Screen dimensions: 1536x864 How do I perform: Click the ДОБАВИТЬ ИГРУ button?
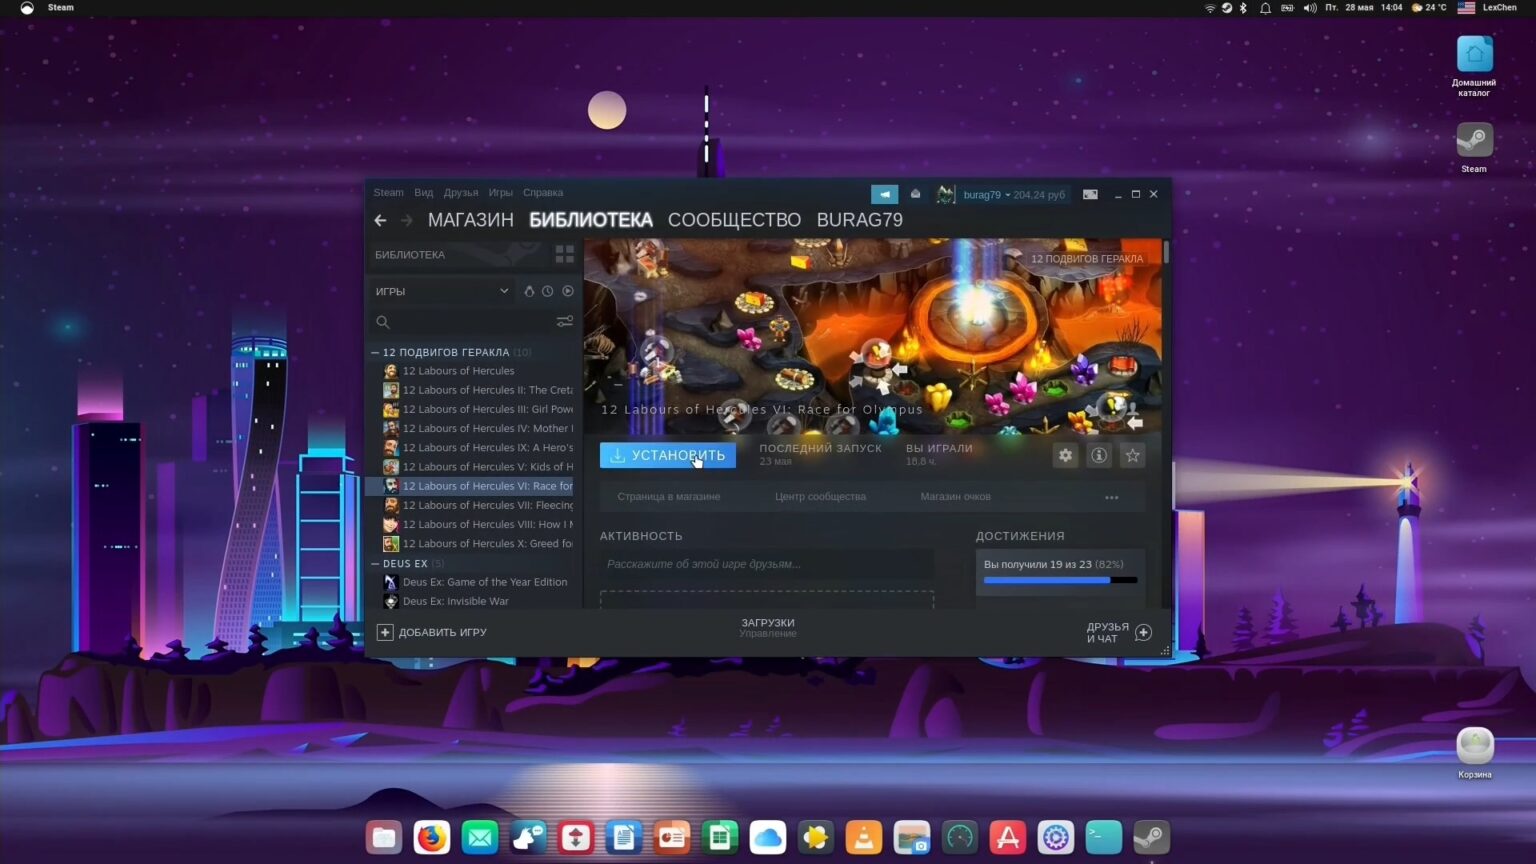point(432,632)
